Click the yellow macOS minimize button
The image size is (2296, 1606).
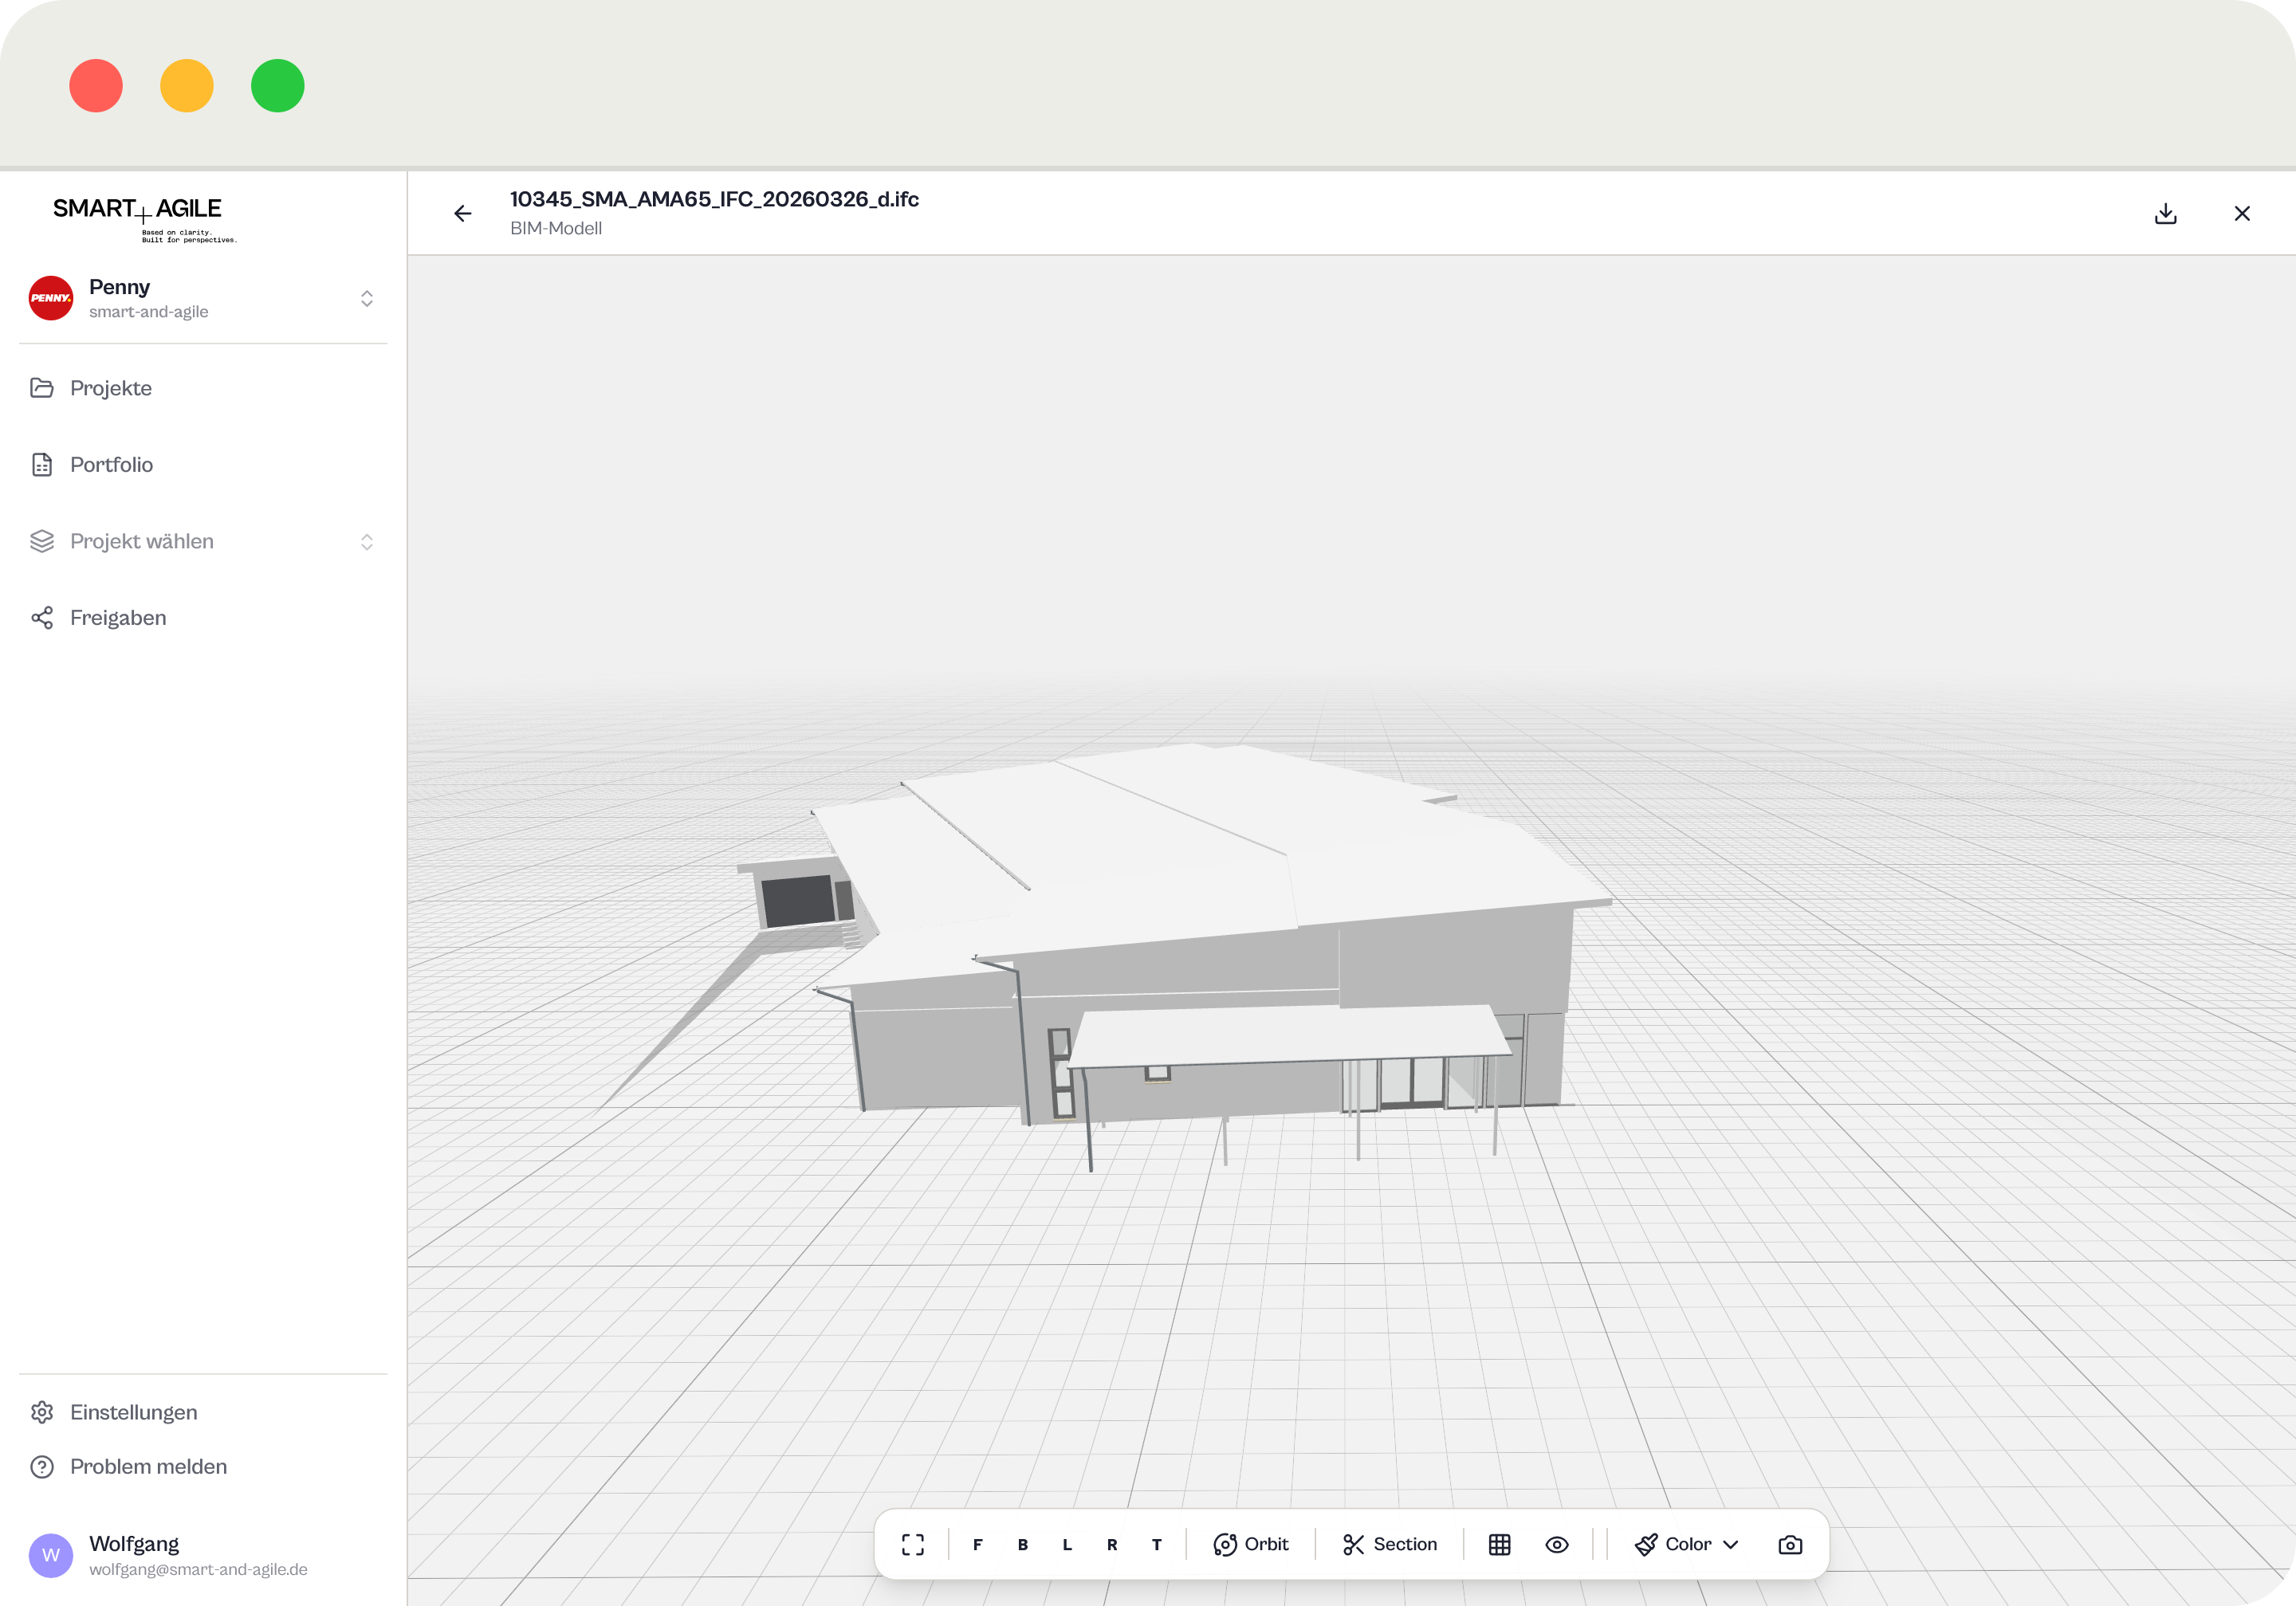(x=187, y=86)
